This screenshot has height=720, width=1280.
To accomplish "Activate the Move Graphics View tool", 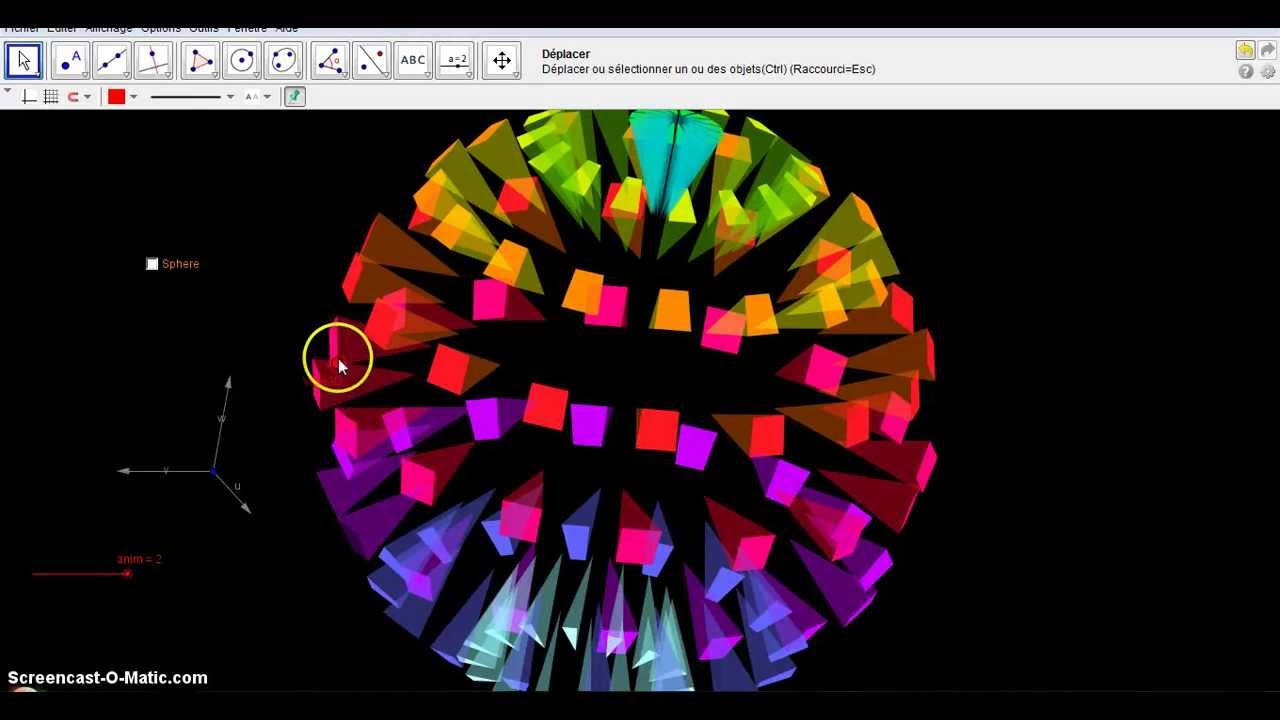I will tap(502, 61).
